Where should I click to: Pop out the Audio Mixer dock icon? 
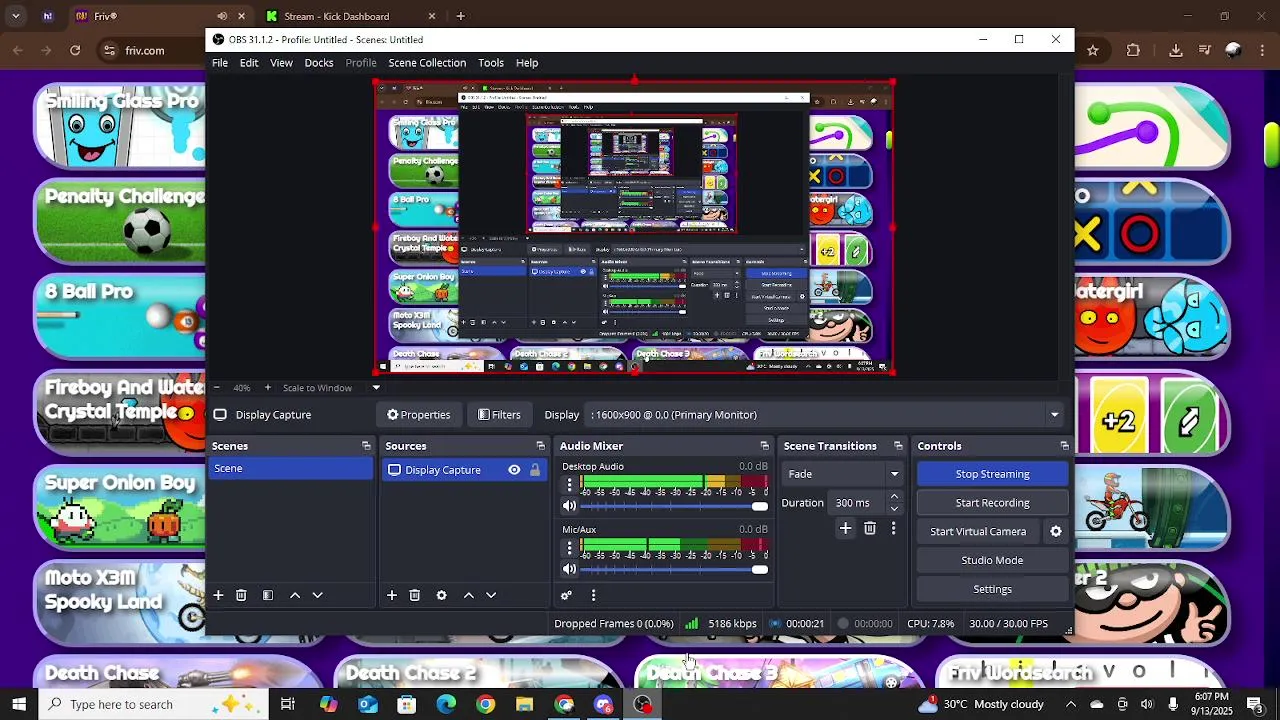click(x=765, y=446)
